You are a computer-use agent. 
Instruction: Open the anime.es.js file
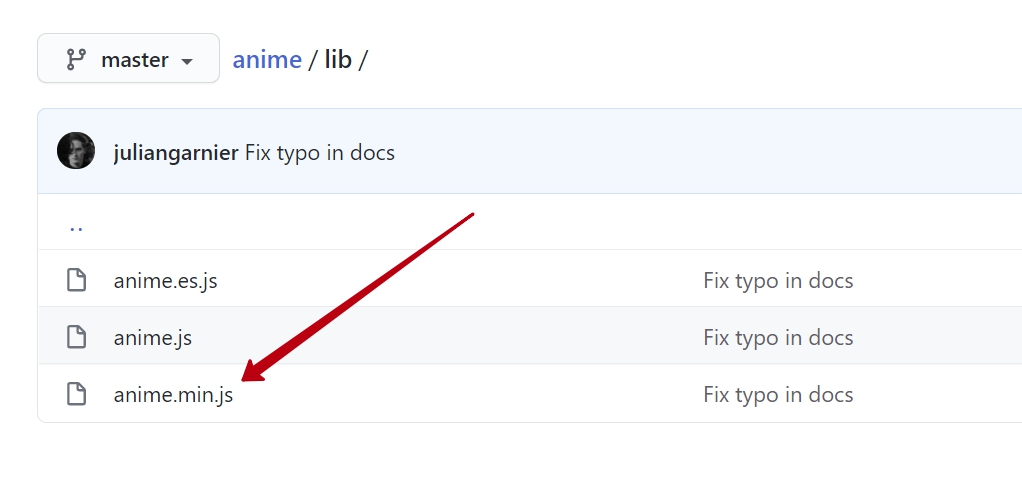pos(166,280)
